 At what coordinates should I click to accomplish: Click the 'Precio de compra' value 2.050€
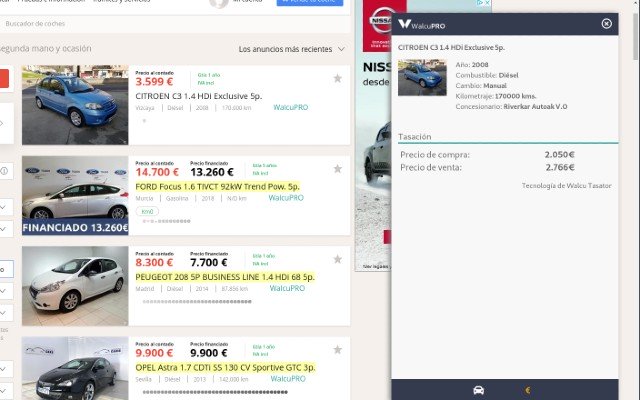560,155
